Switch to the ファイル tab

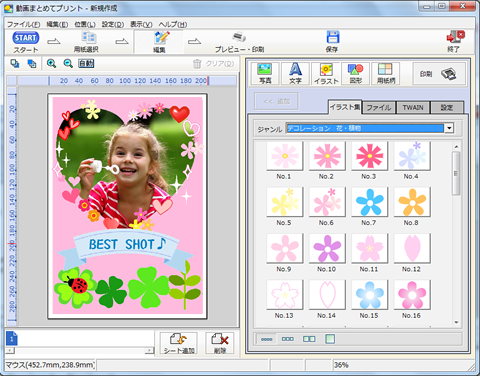point(379,108)
